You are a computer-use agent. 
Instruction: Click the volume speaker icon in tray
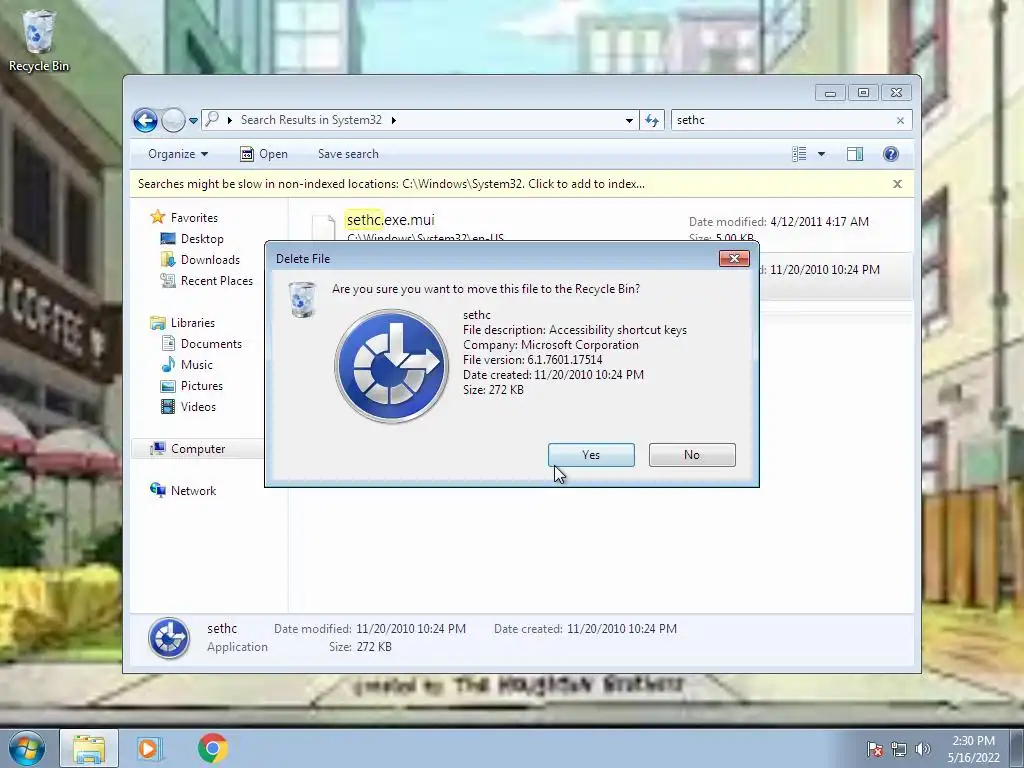(923, 749)
